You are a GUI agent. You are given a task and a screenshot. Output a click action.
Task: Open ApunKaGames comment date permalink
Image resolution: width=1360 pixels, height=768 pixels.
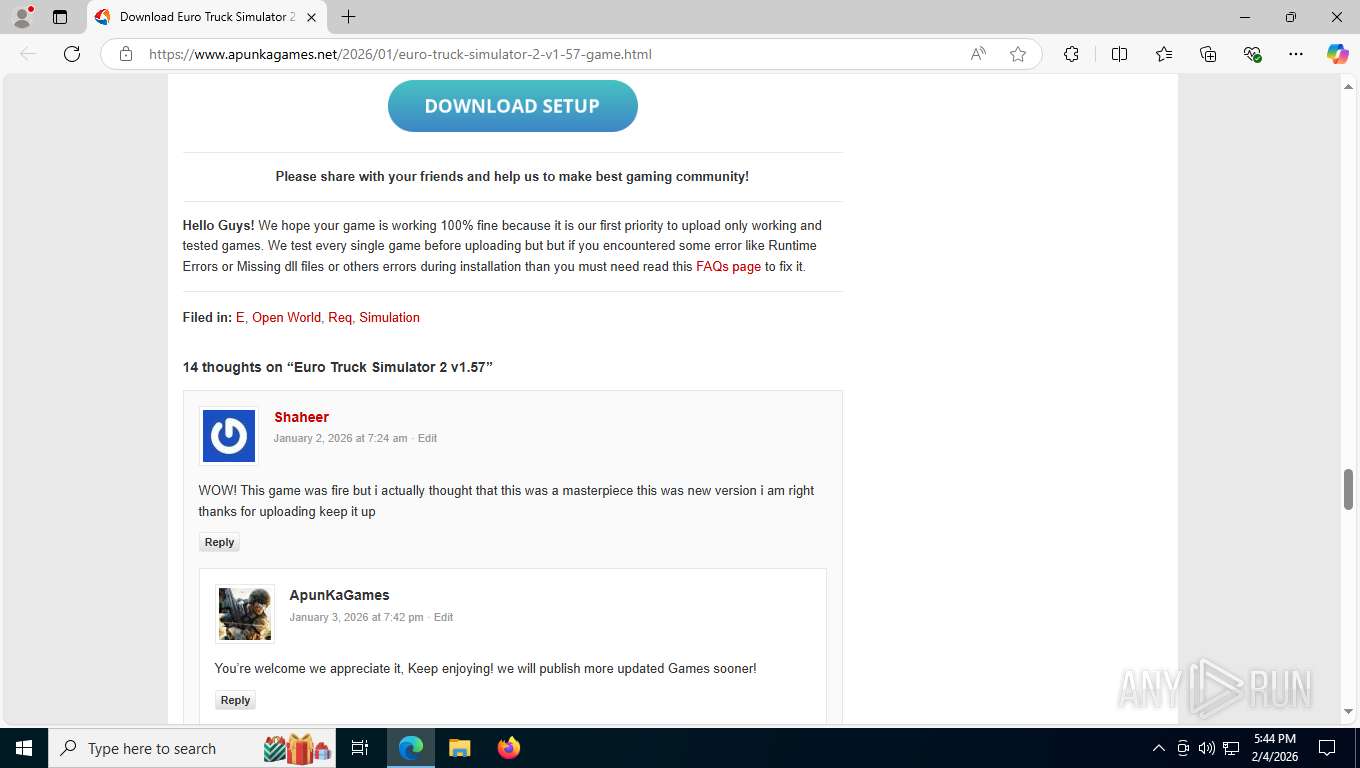(356, 617)
